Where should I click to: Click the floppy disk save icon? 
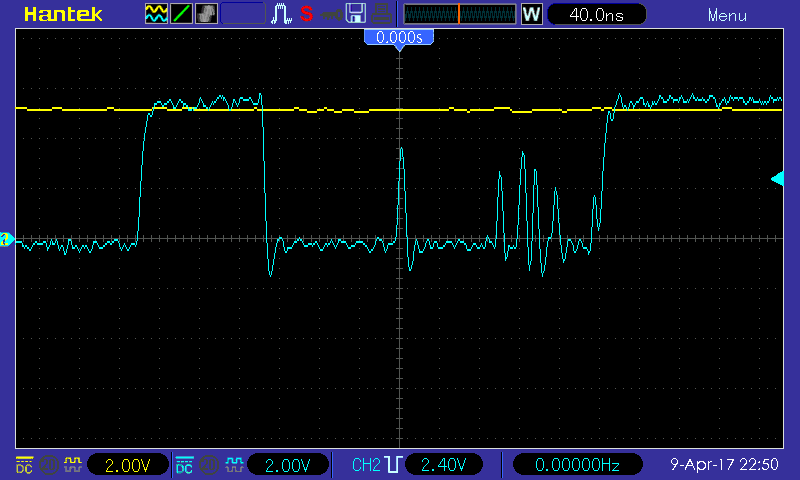(355, 14)
